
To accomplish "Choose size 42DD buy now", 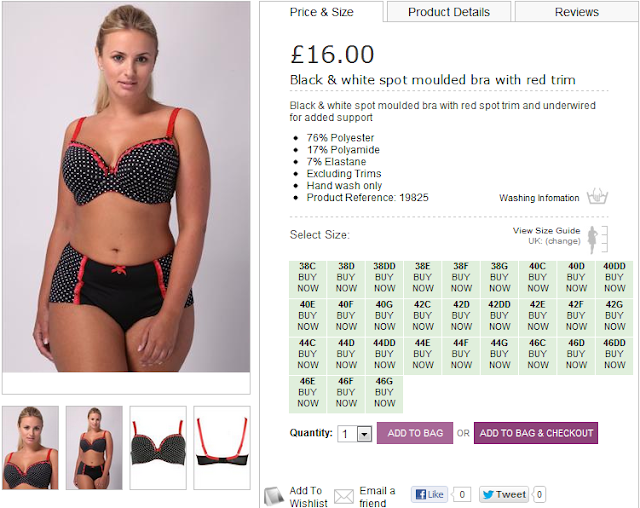I will [499, 316].
